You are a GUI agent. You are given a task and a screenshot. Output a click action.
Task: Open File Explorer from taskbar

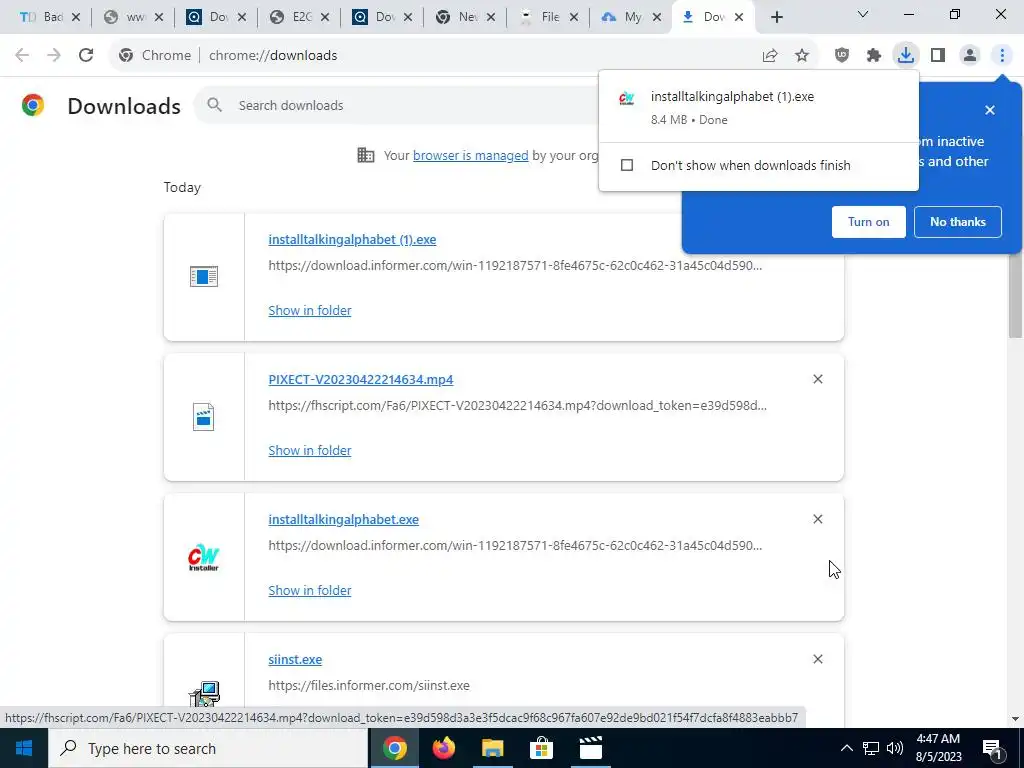pos(493,748)
